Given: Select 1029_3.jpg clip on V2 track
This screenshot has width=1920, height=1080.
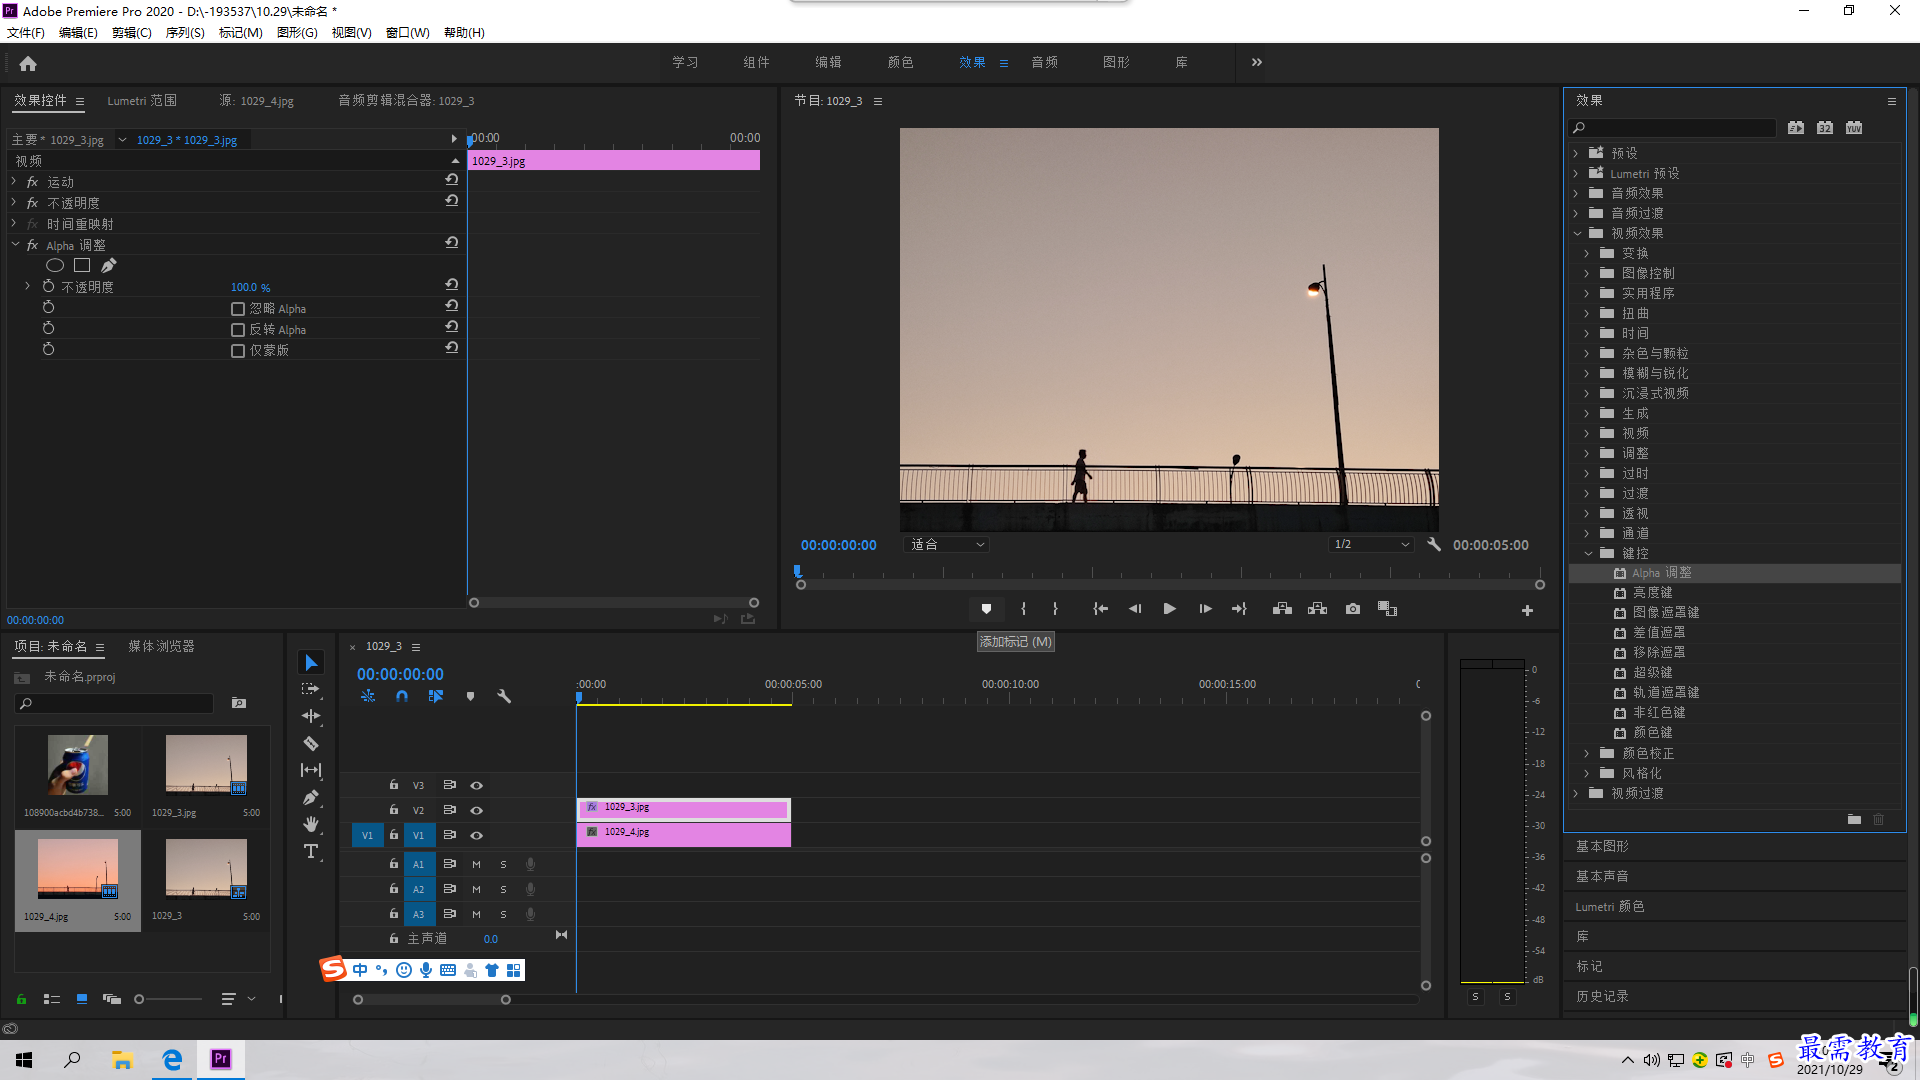Looking at the screenshot, I should (684, 808).
